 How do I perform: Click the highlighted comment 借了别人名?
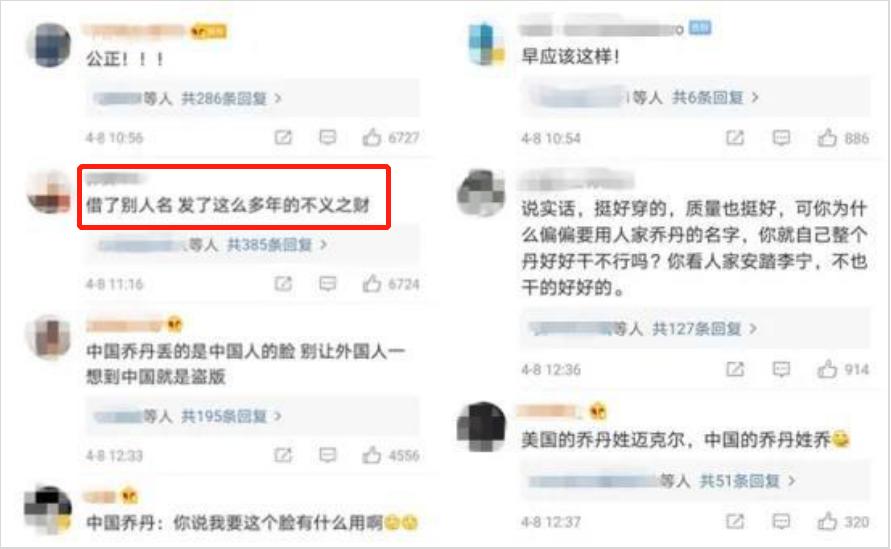(228, 204)
